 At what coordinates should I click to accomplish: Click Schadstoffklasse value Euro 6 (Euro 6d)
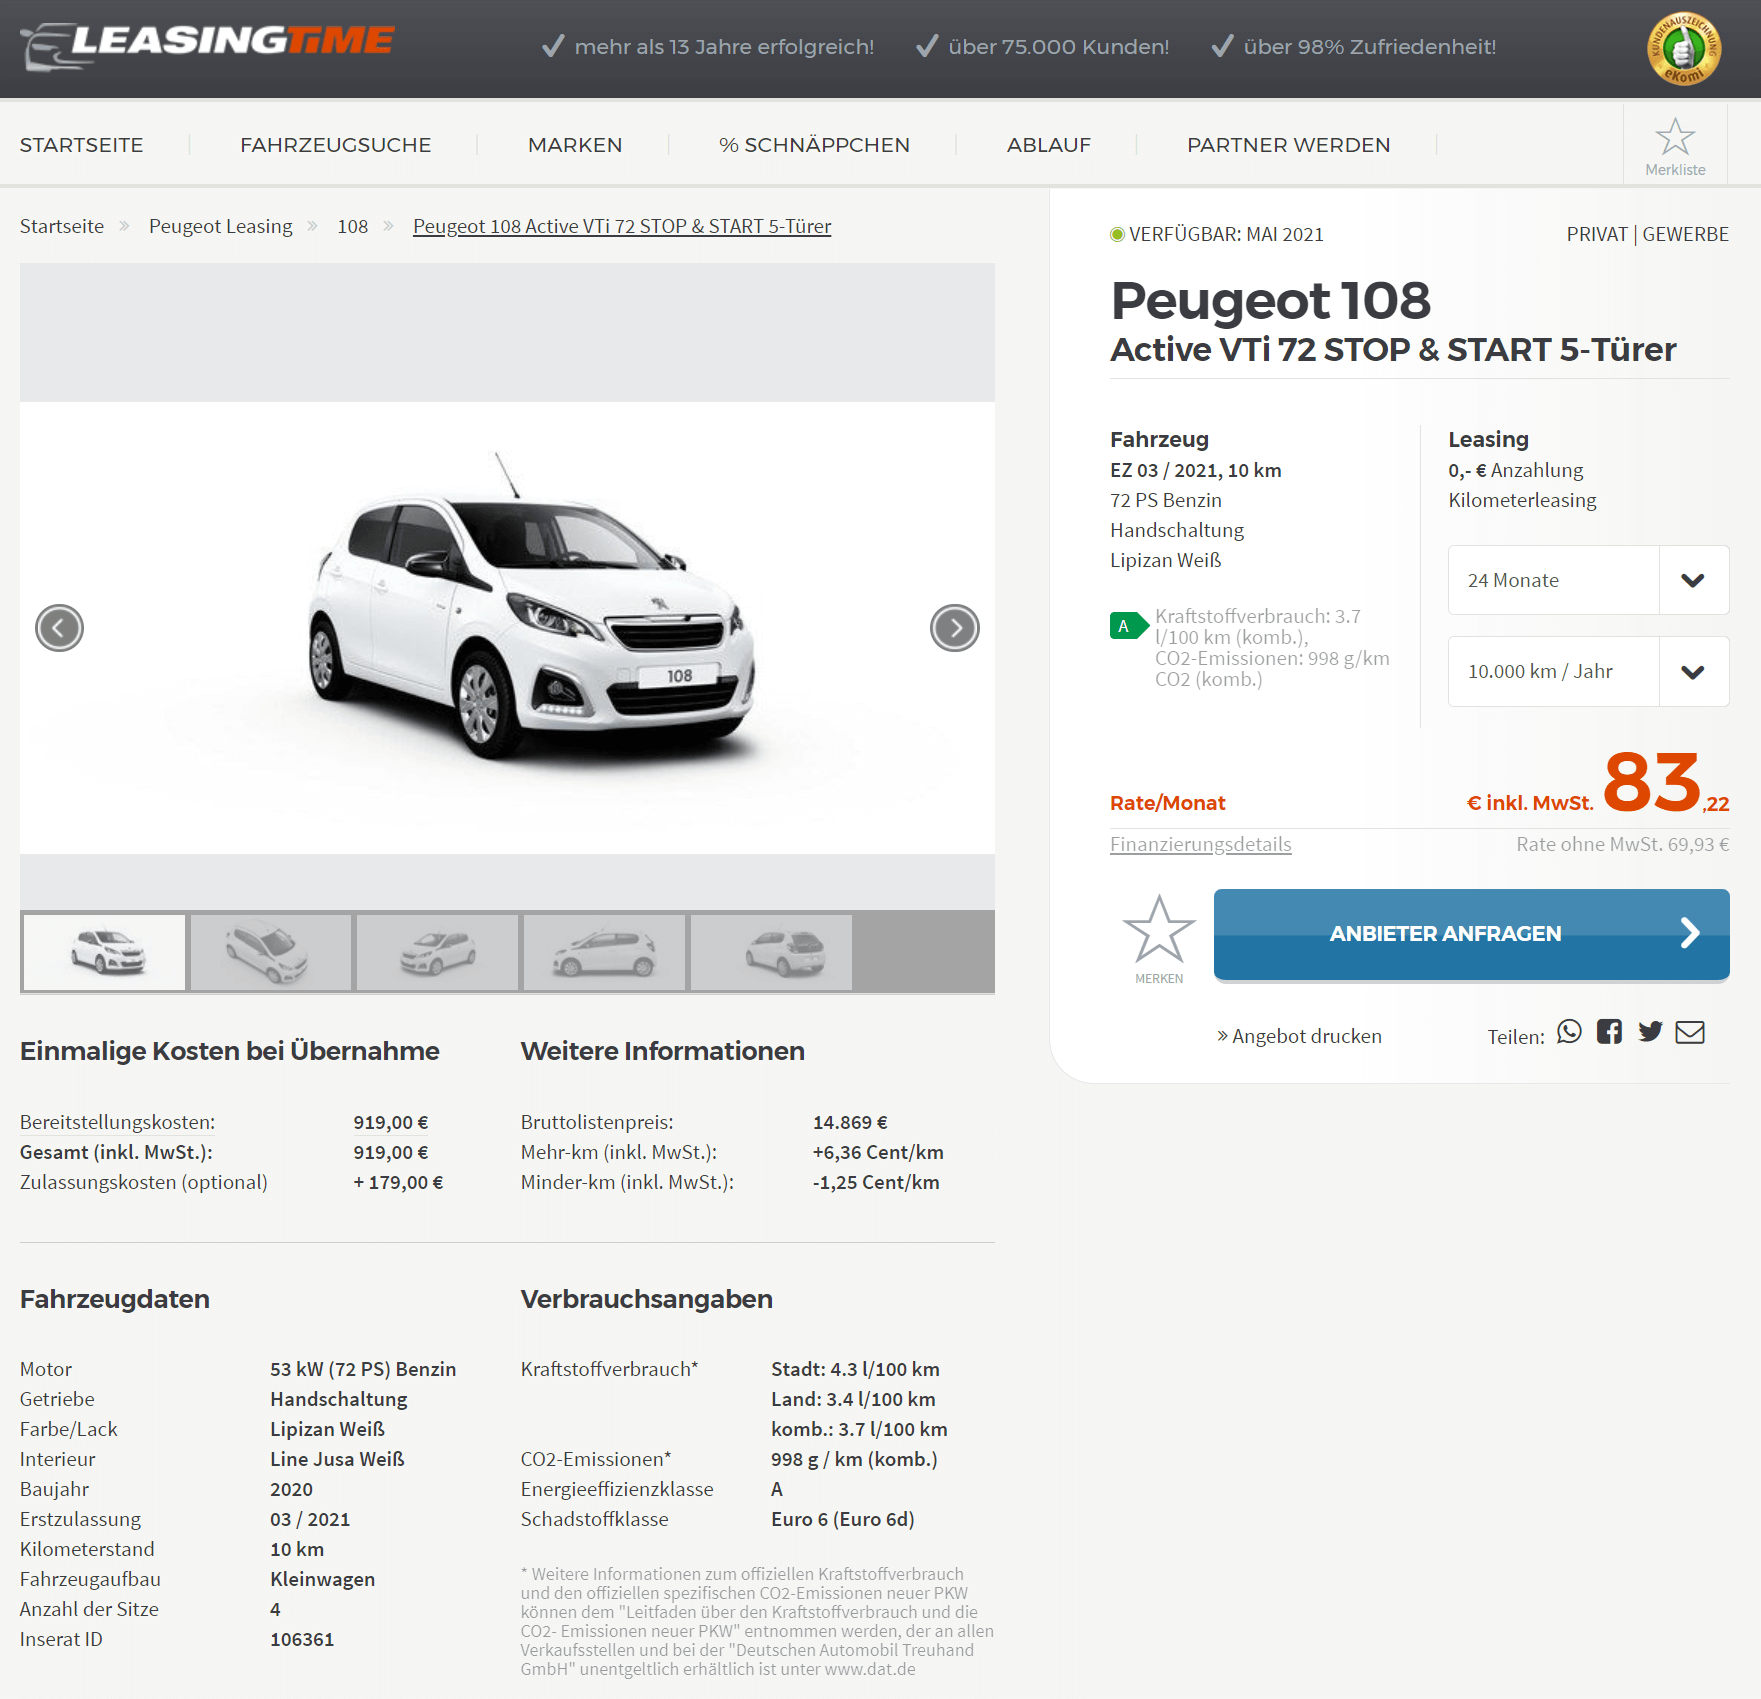coord(843,1519)
